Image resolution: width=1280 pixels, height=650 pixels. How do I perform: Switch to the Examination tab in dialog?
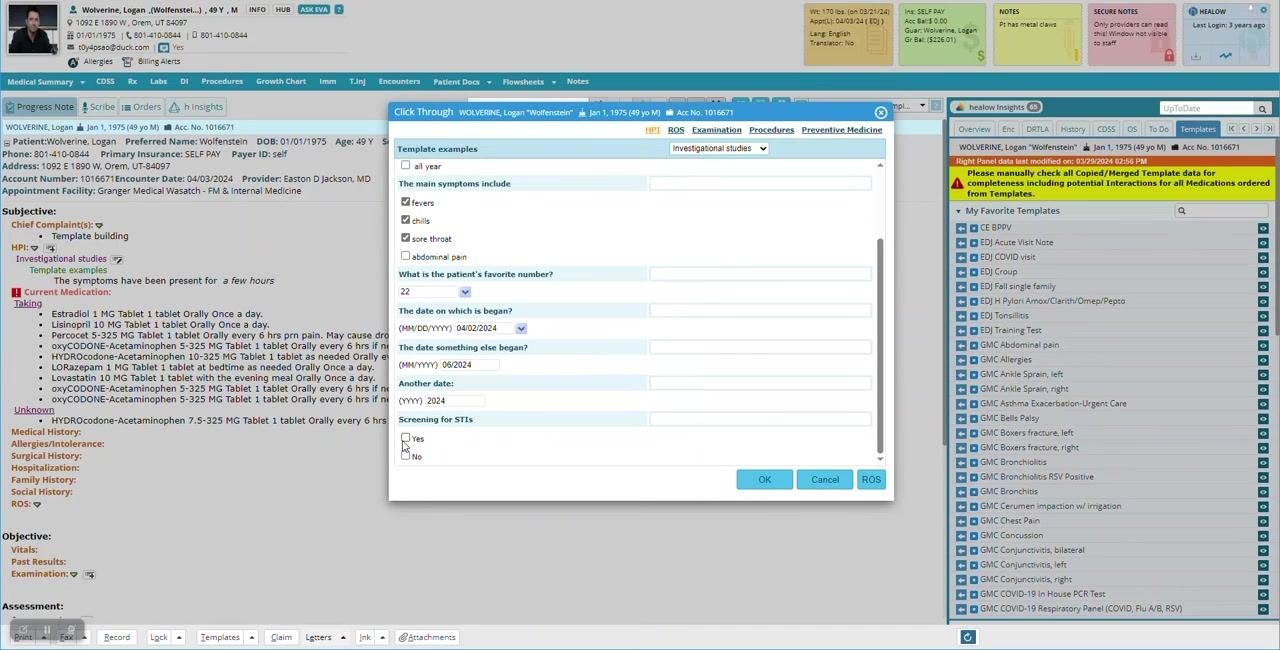[x=717, y=130]
